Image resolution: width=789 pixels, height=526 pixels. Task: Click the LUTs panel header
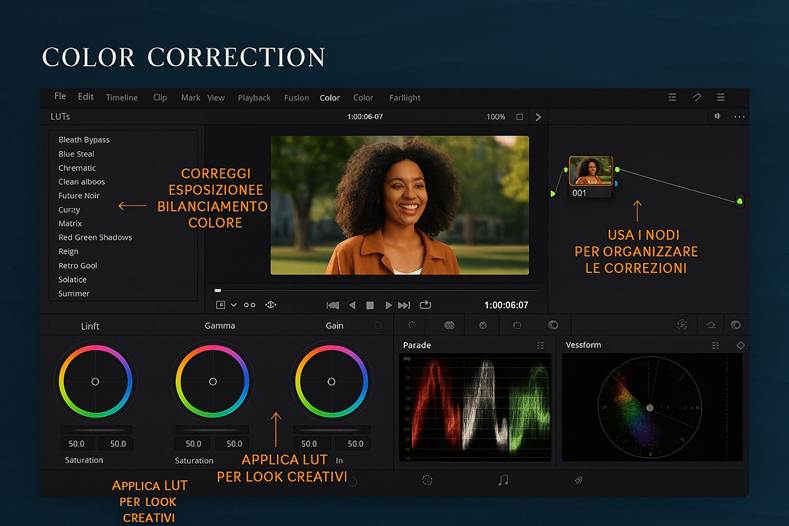tap(60, 117)
